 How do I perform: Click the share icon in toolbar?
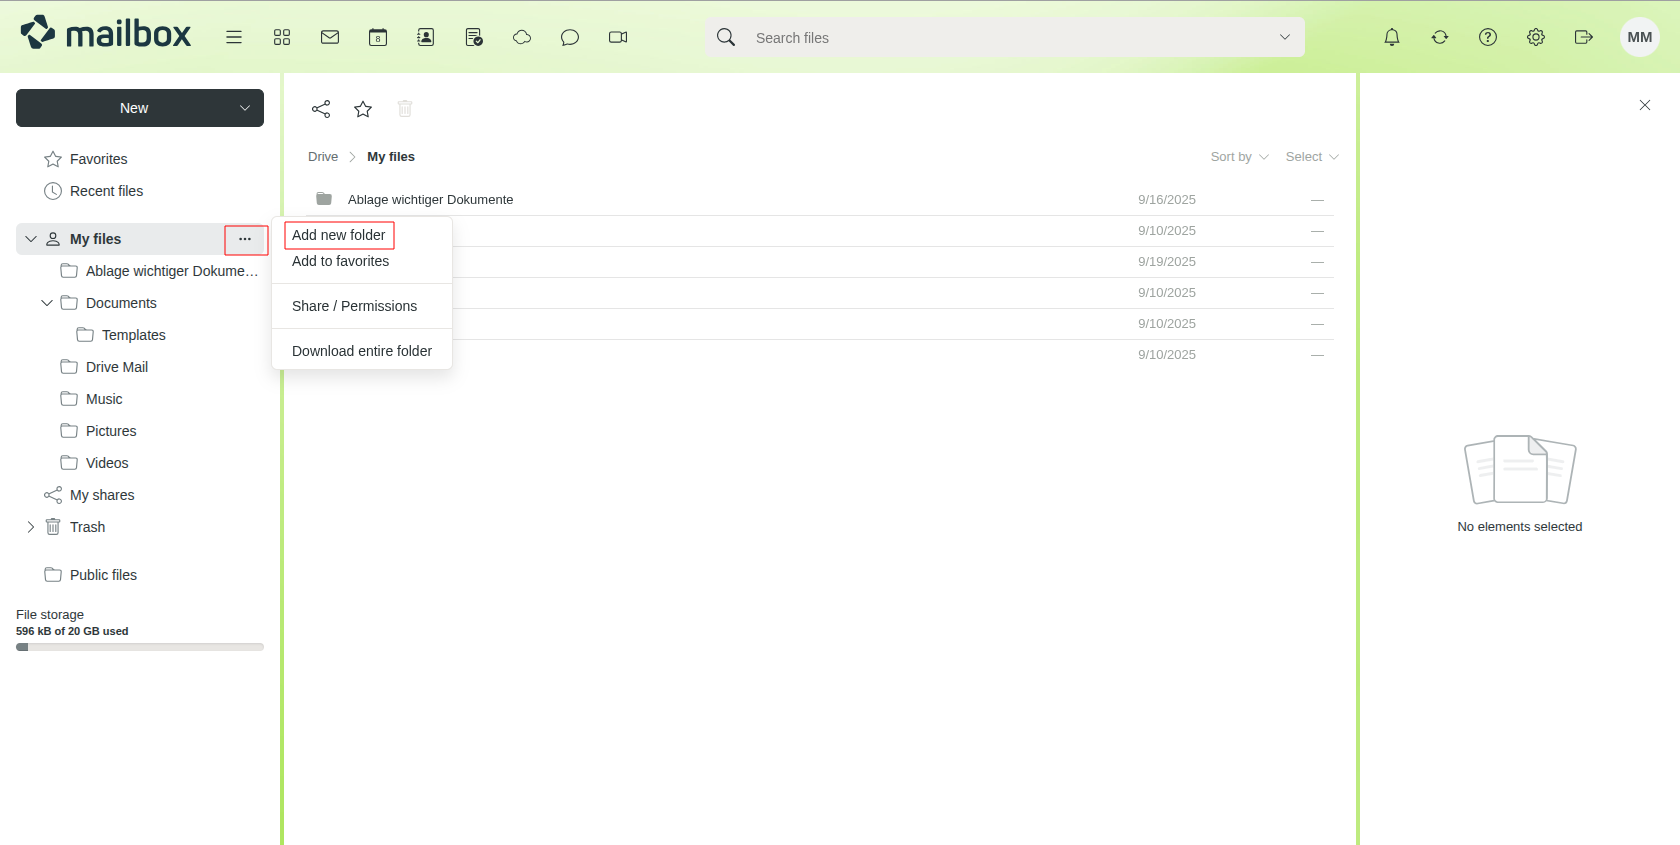[321, 109]
